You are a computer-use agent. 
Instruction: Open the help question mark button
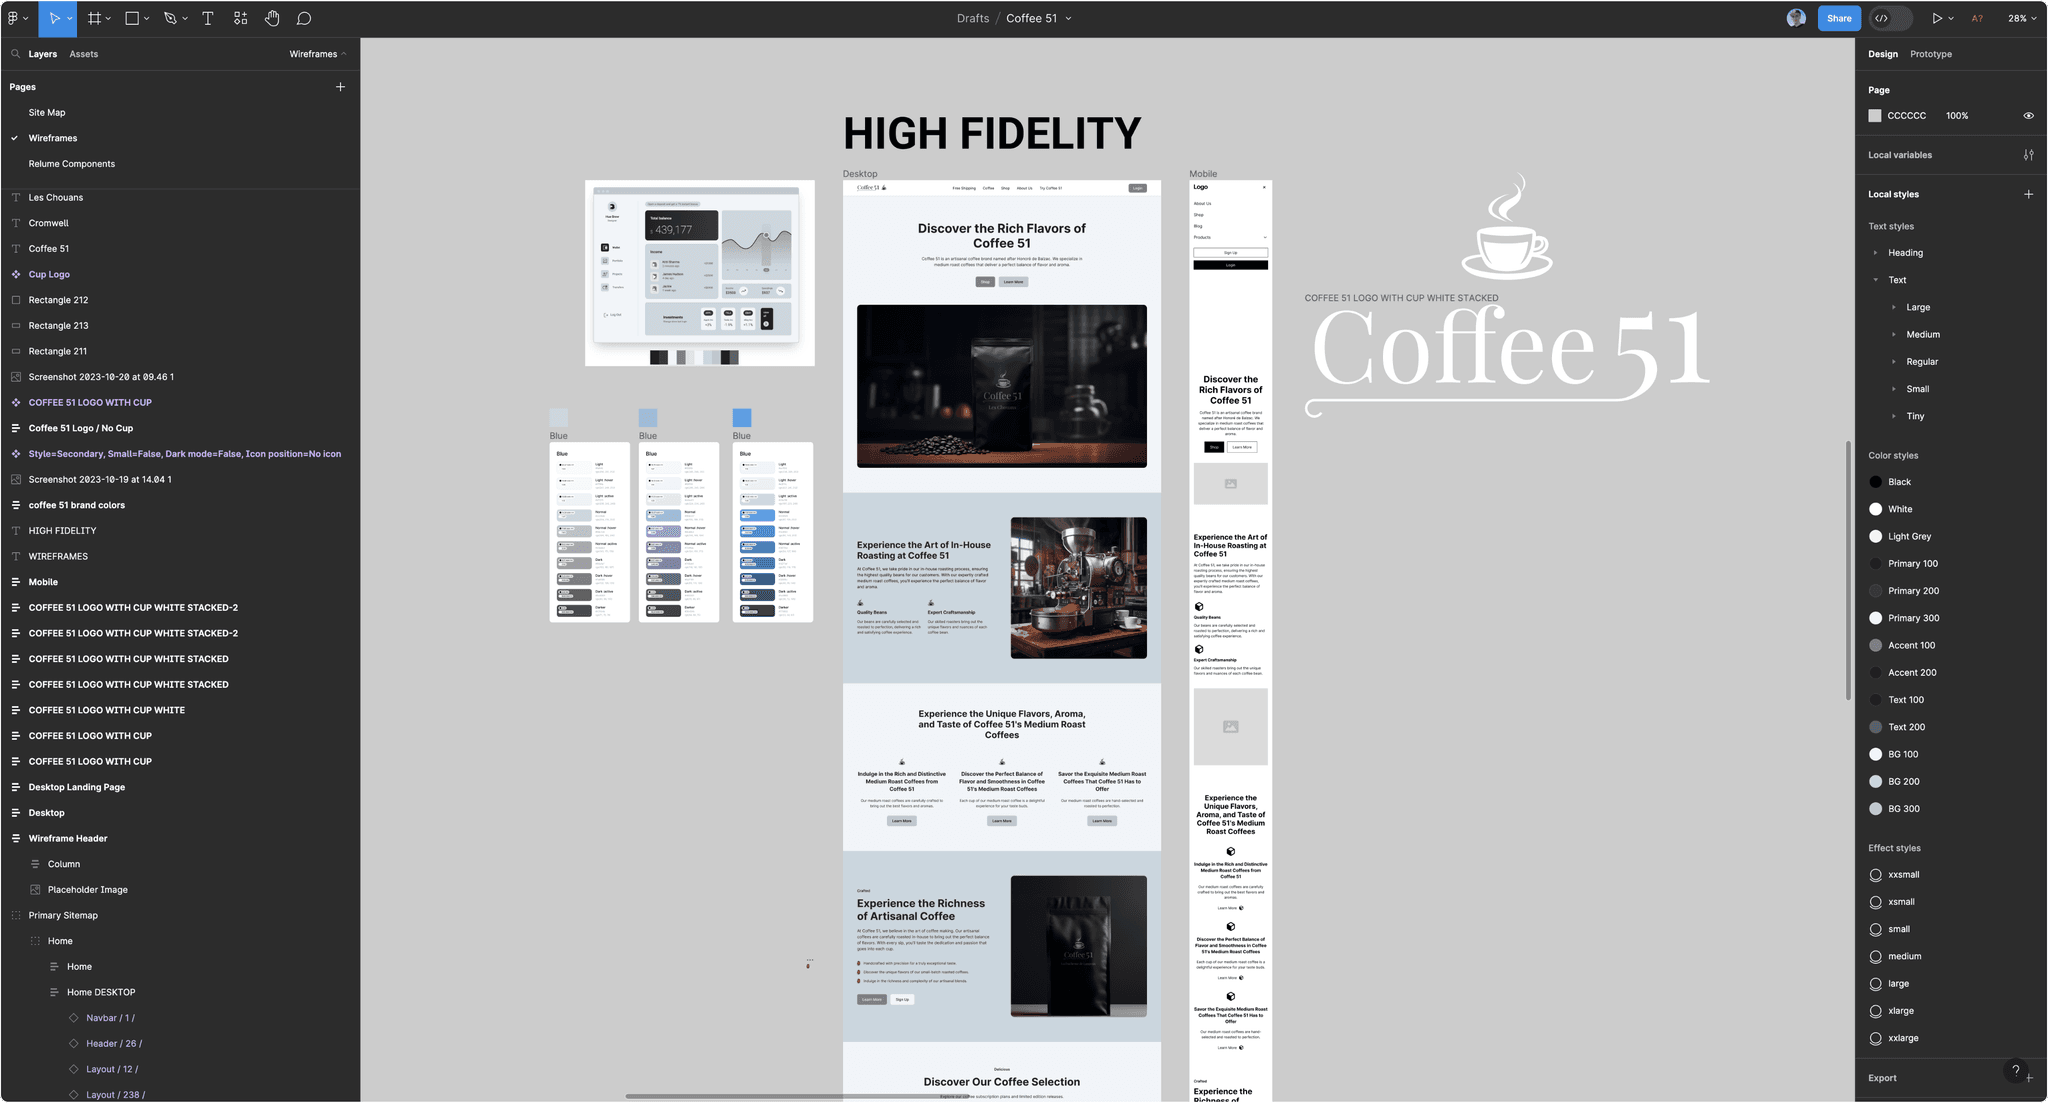[2015, 1070]
